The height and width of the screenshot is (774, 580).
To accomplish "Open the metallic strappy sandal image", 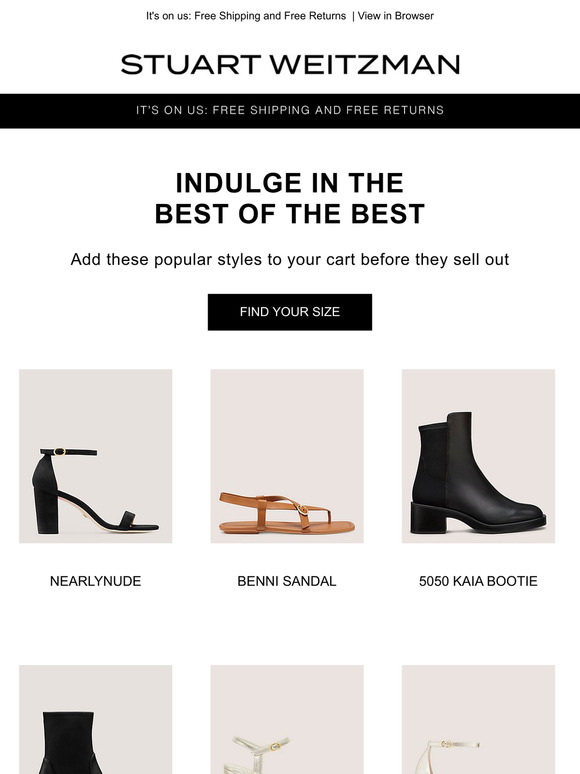I will [287, 720].
